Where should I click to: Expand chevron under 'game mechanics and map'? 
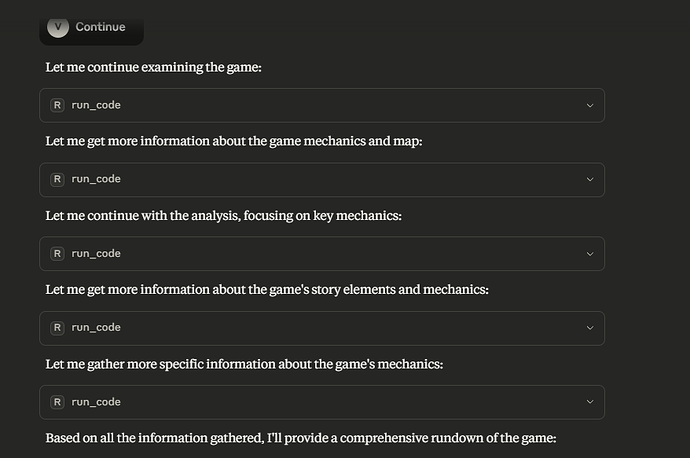590,180
